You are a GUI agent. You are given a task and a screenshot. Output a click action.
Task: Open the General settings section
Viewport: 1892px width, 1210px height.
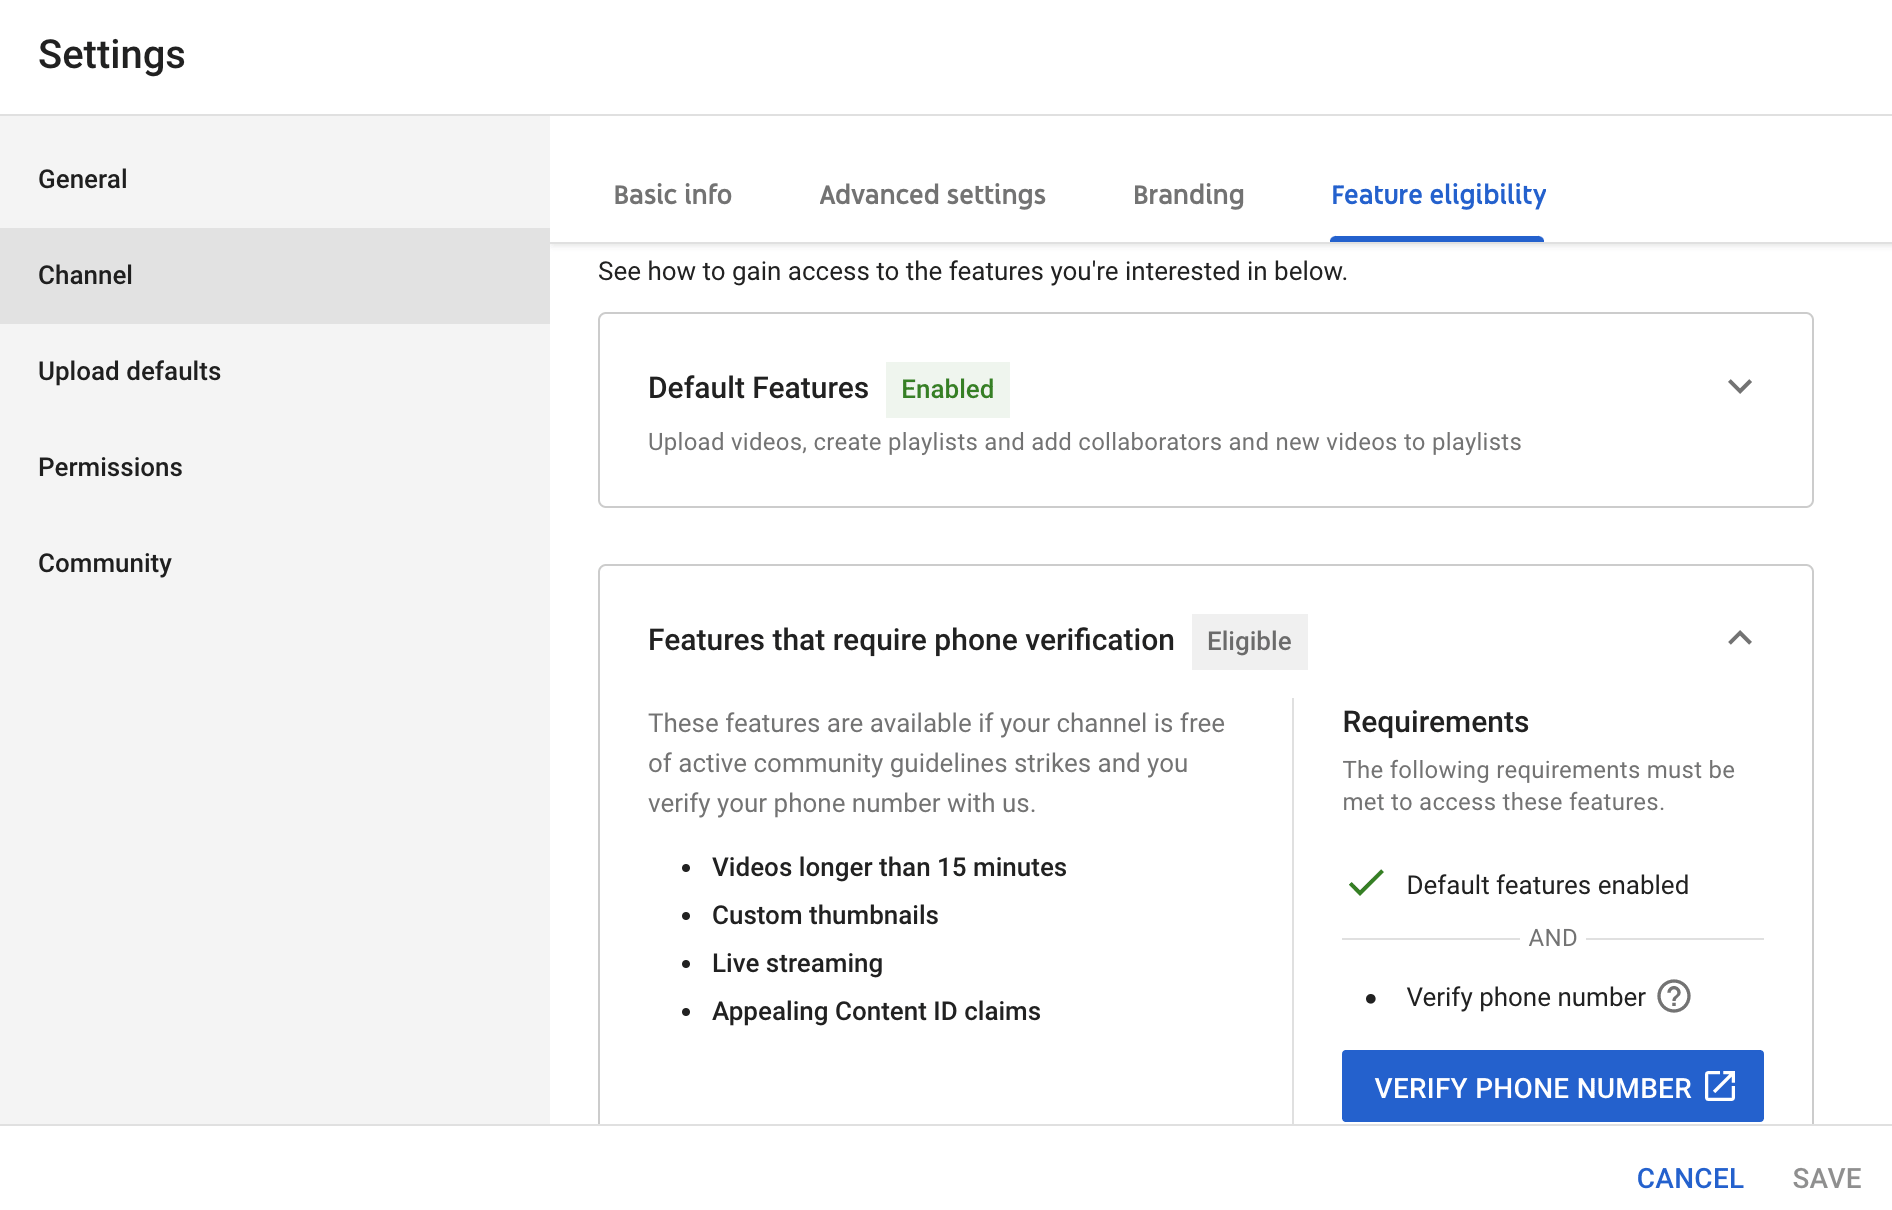(x=275, y=179)
